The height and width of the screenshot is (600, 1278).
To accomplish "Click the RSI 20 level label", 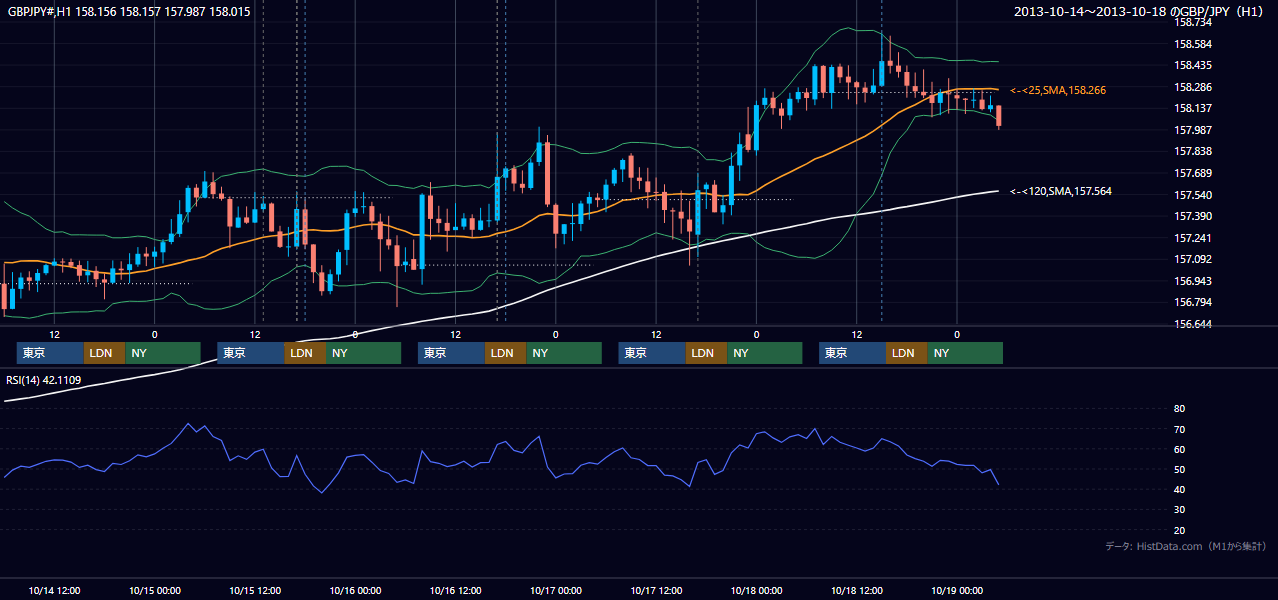I will (1179, 530).
